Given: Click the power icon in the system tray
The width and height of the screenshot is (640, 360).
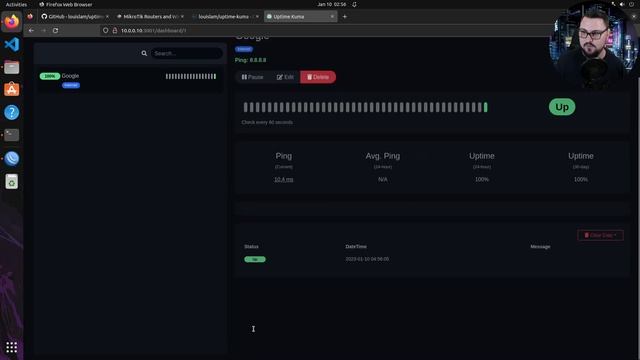Looking at the screenshot, I should [x=631, y=4].
